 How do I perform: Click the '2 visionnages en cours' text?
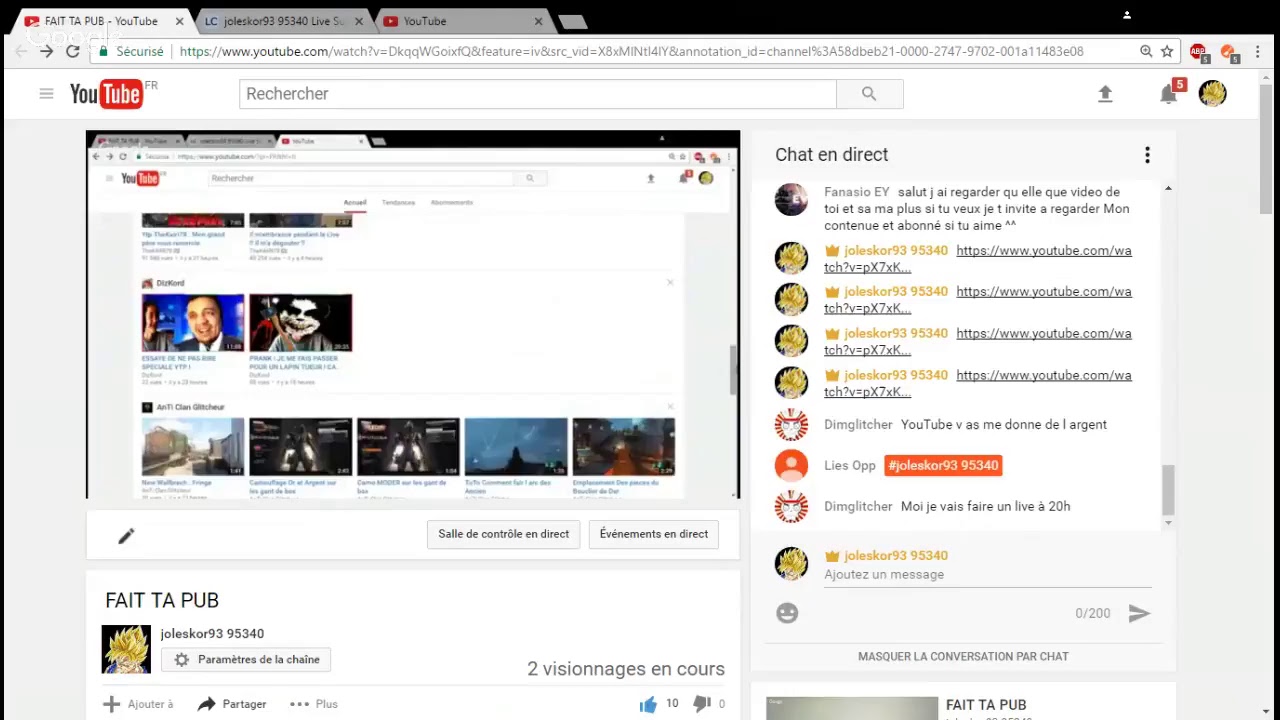click(x=626, y=669)
